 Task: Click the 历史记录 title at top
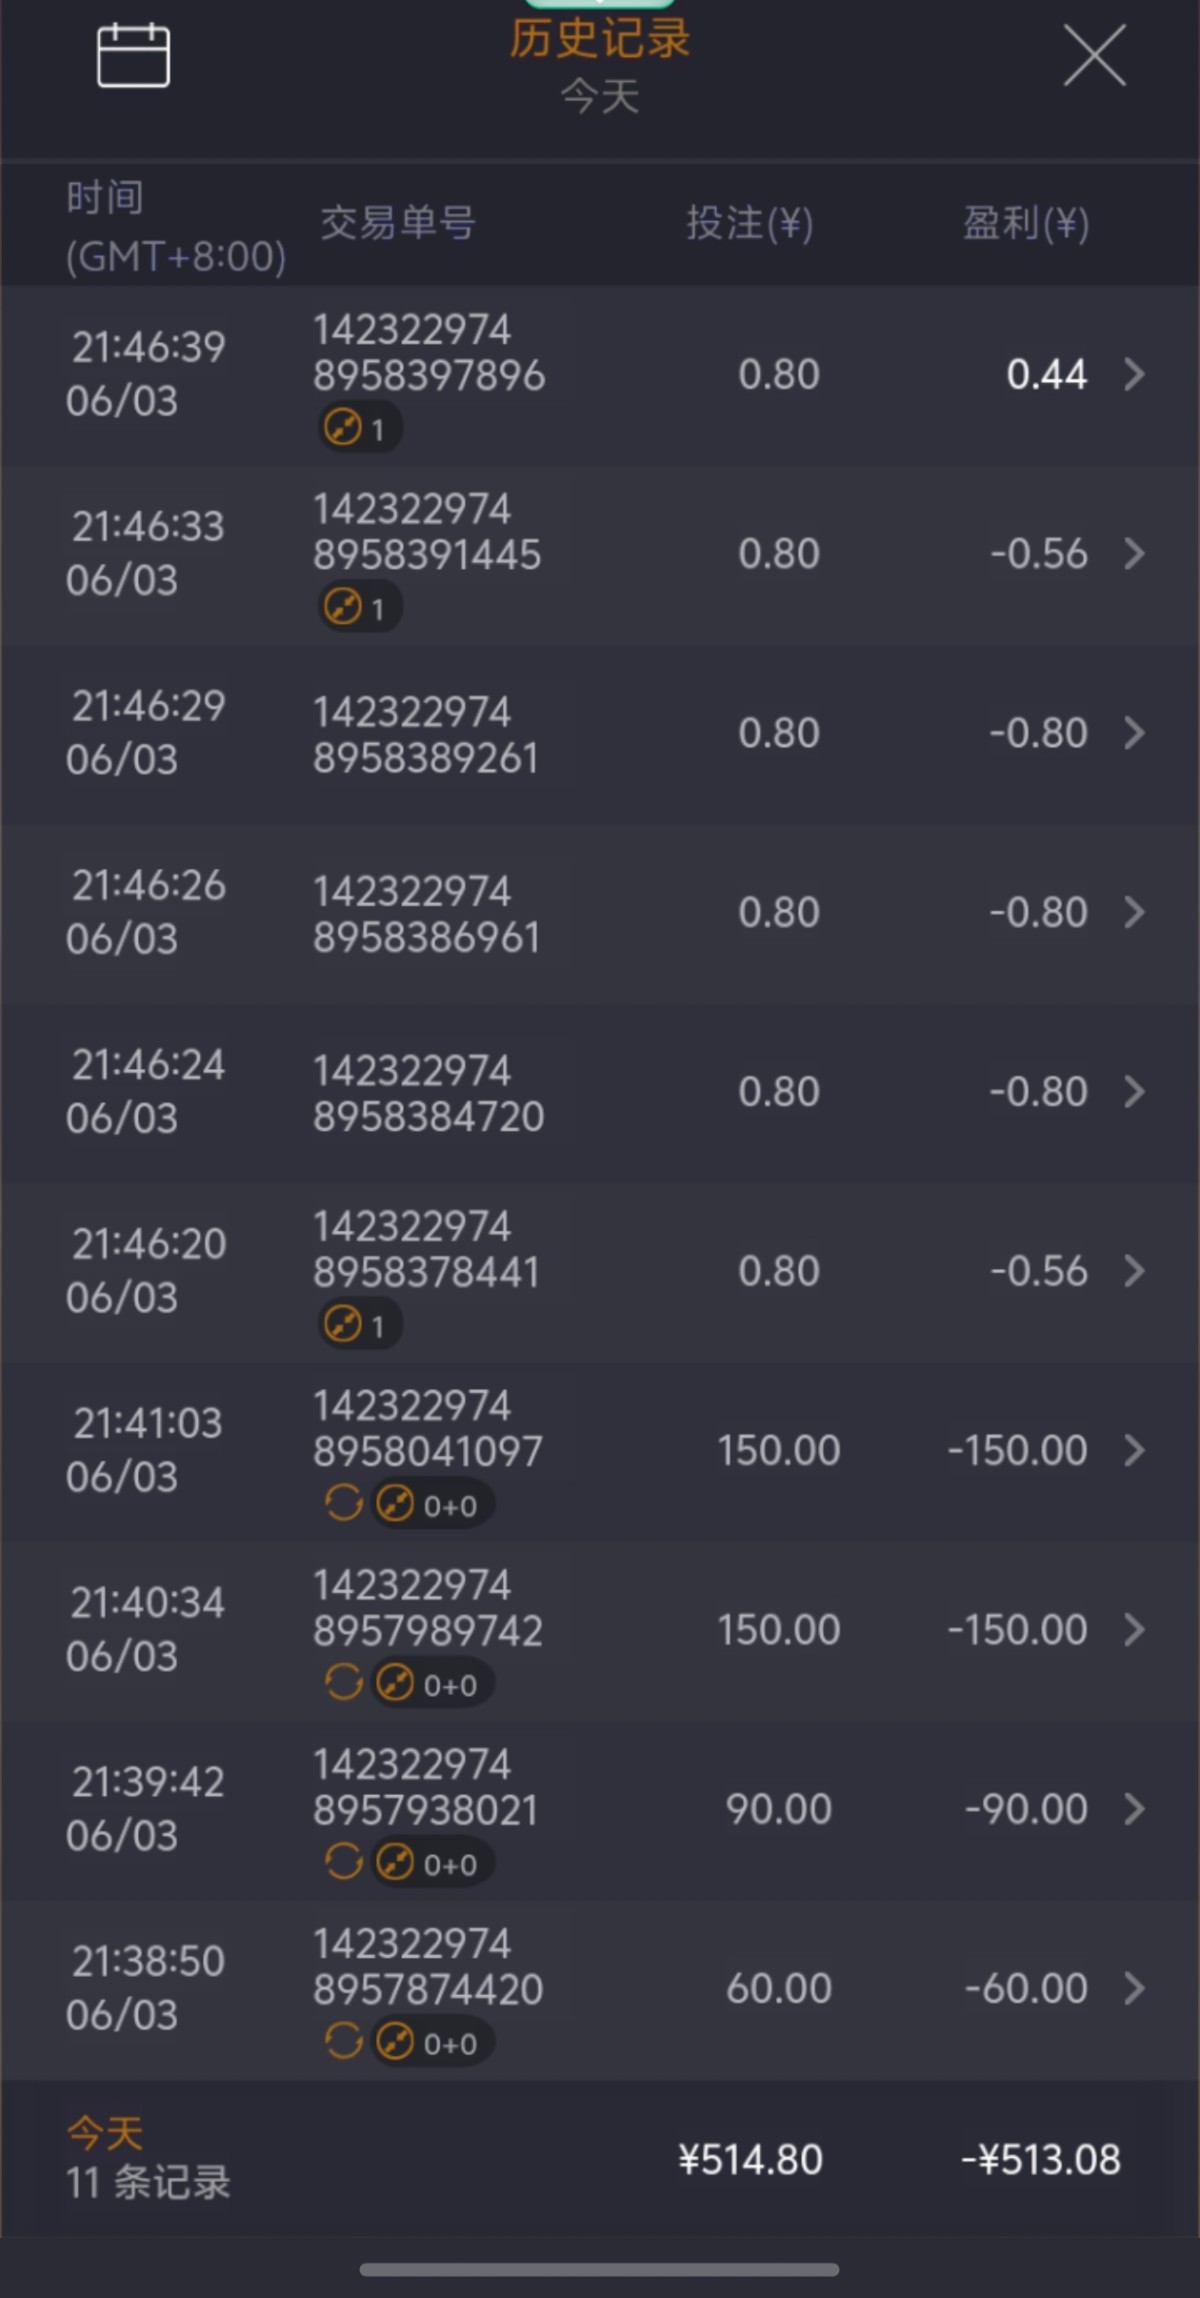(x=600, y=40)
